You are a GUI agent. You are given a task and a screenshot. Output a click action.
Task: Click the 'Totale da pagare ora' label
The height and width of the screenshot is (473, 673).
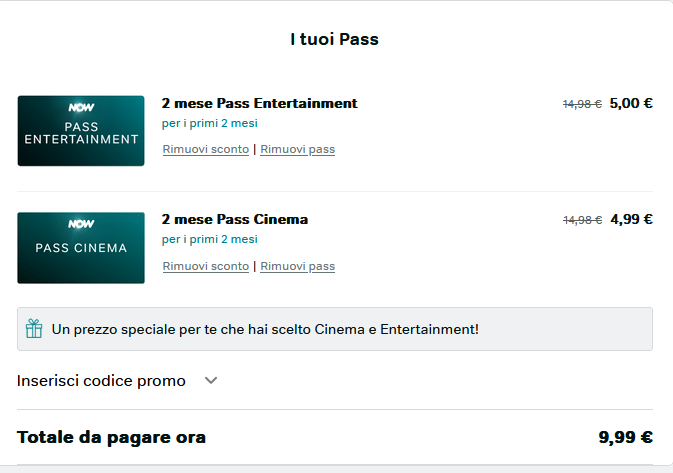pos(112,437)
